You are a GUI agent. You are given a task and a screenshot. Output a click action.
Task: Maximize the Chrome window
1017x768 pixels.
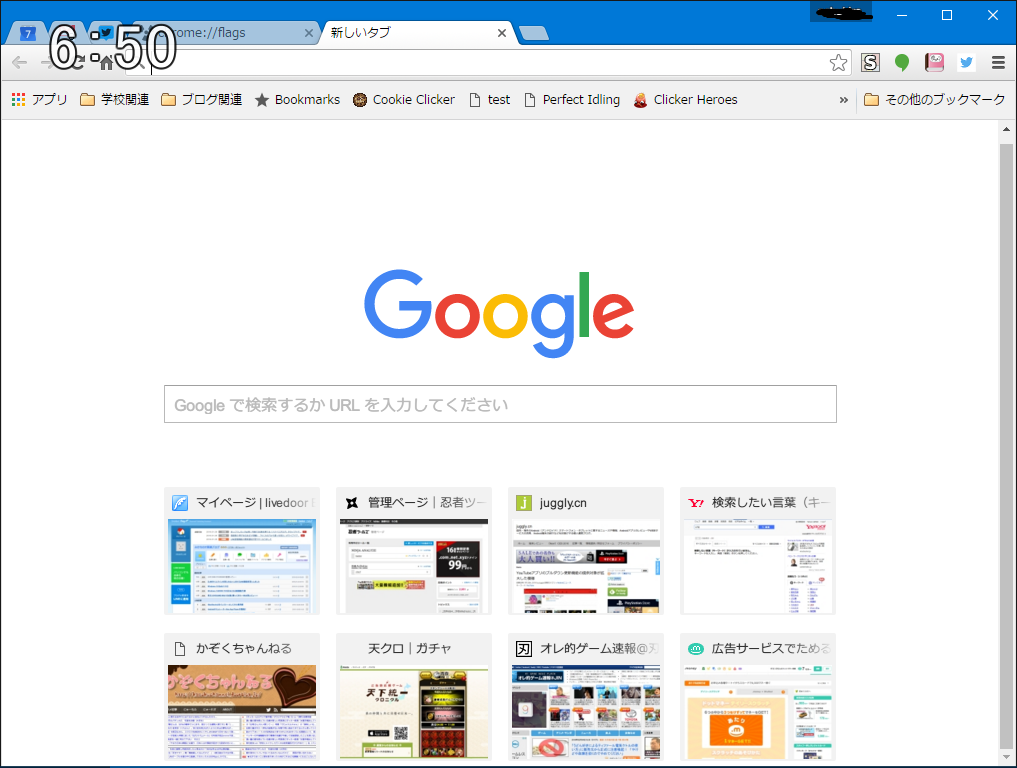[947, 15]
